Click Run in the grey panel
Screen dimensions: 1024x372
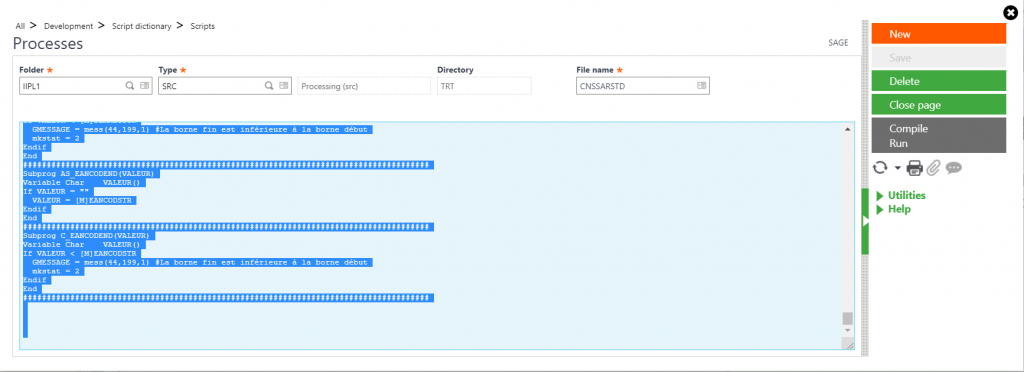pos(899,143)
